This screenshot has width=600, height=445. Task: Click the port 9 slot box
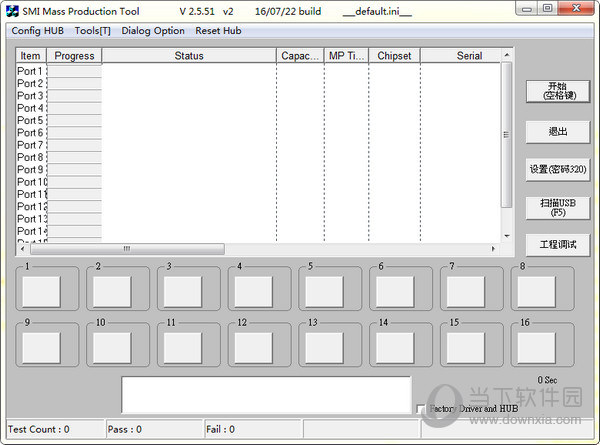(41, 348)
